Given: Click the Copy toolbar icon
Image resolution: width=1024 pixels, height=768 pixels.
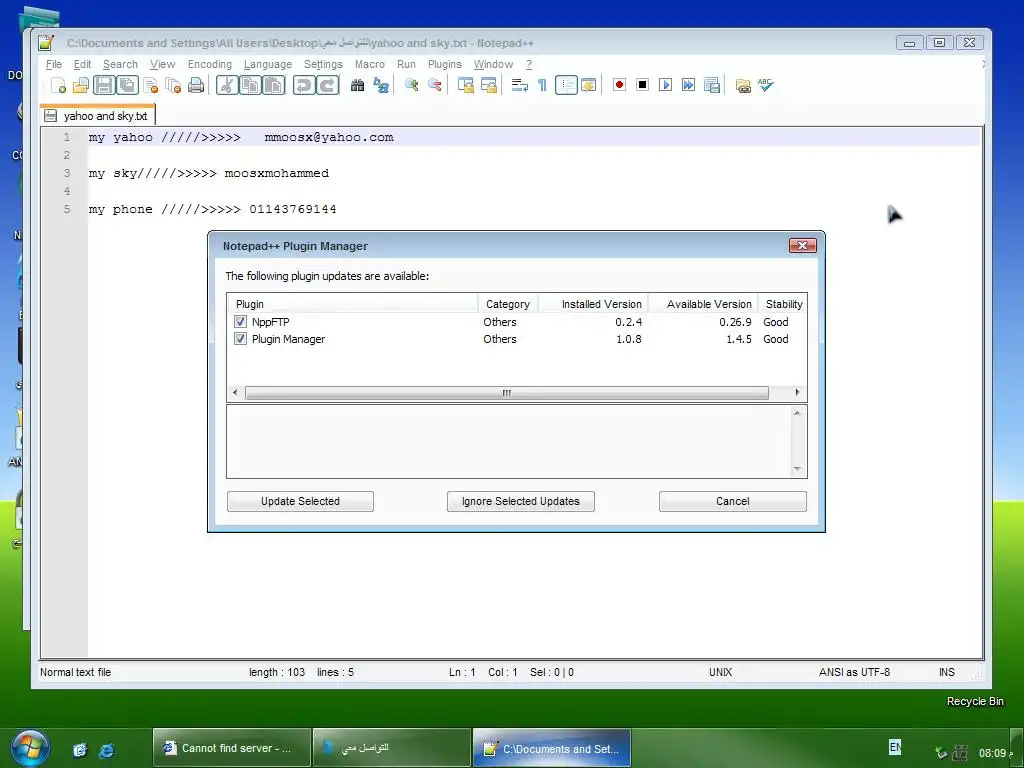Looking at the screenshot, I should tap(250, 86).
